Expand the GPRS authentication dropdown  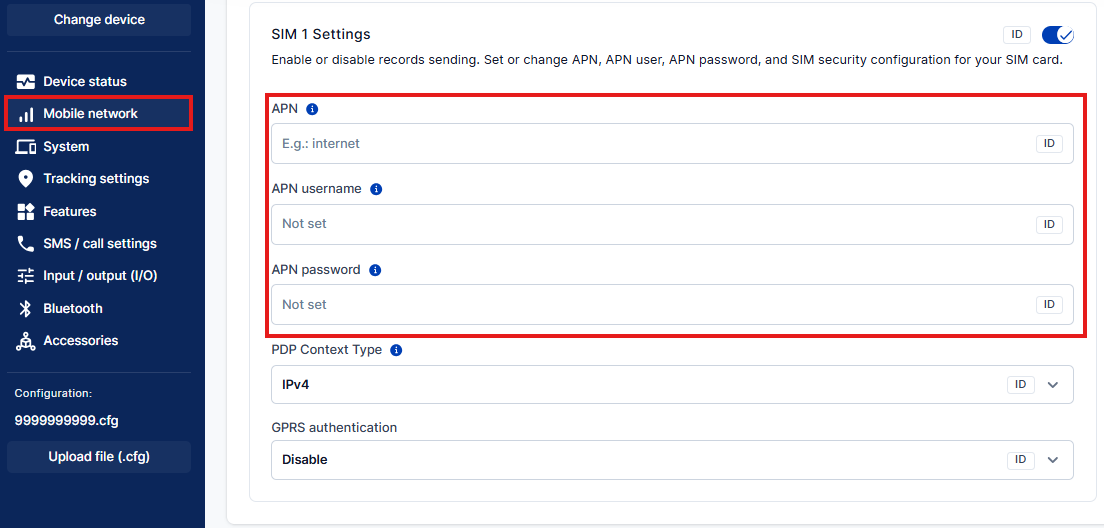(x=1052, y=460)
